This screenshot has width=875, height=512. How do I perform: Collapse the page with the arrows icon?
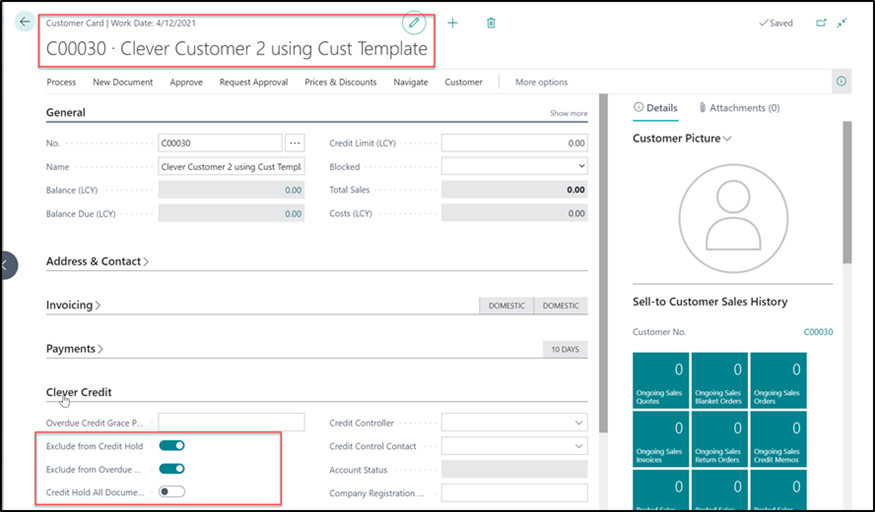tap(842, 23)
